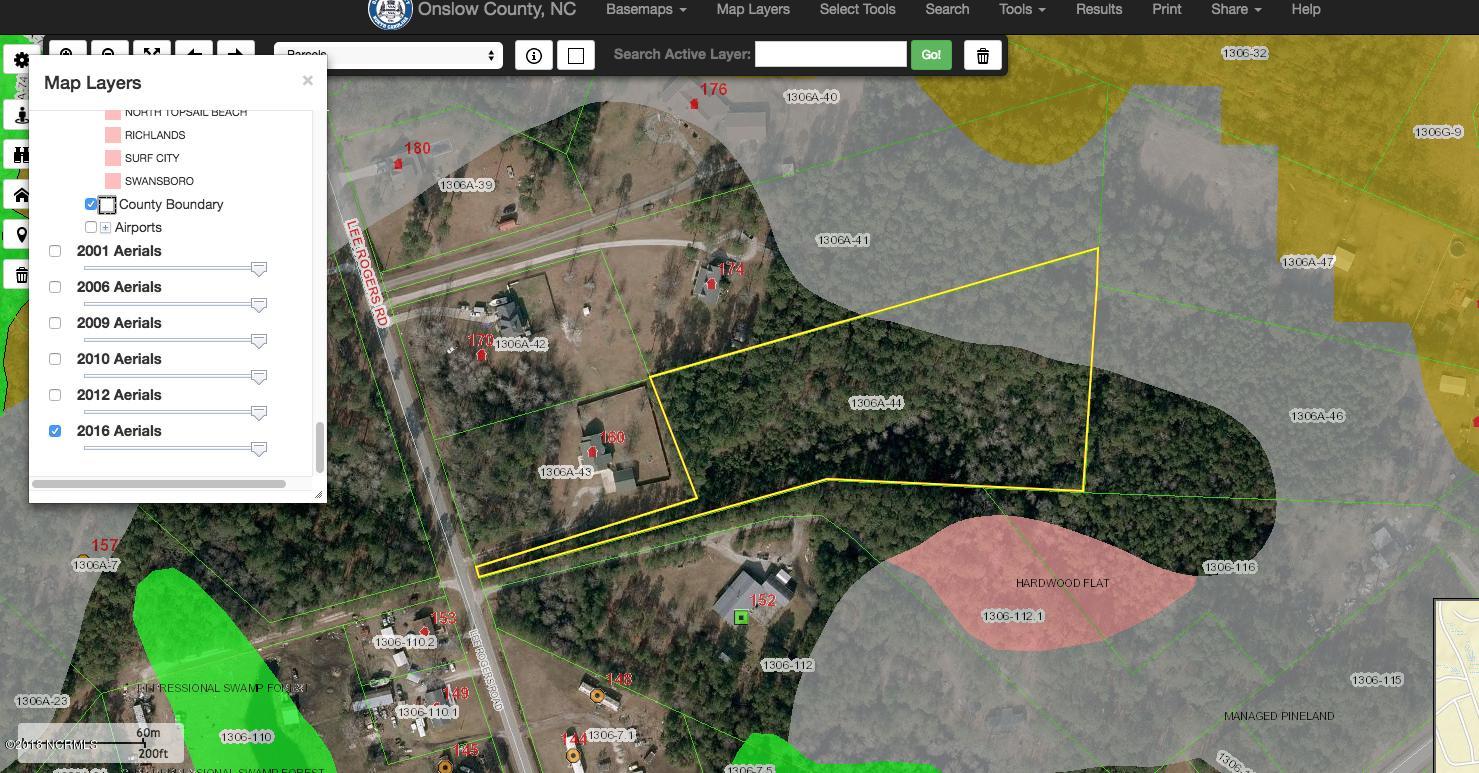Click the Onslow County, NC title link
1479x773 pixels.
pos(497,9)
